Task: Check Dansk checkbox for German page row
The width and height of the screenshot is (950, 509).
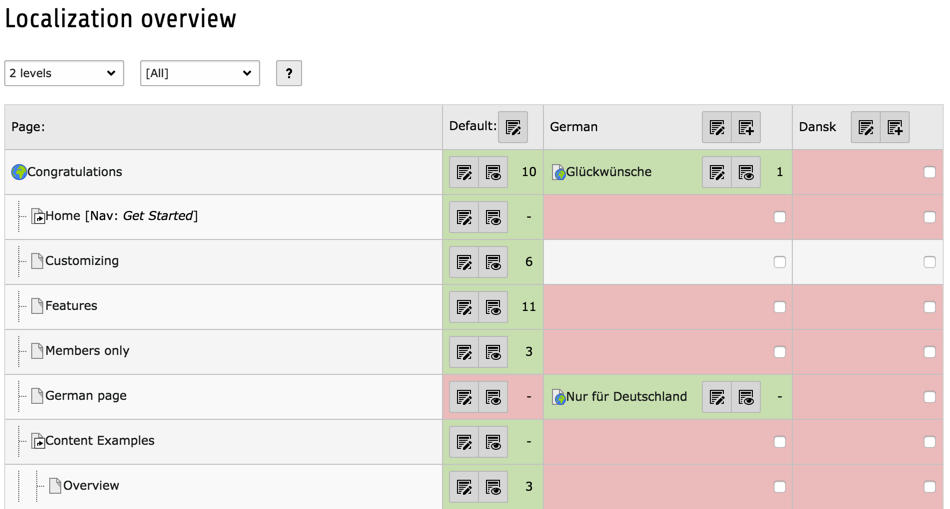Action: click(x=929, y=397)
